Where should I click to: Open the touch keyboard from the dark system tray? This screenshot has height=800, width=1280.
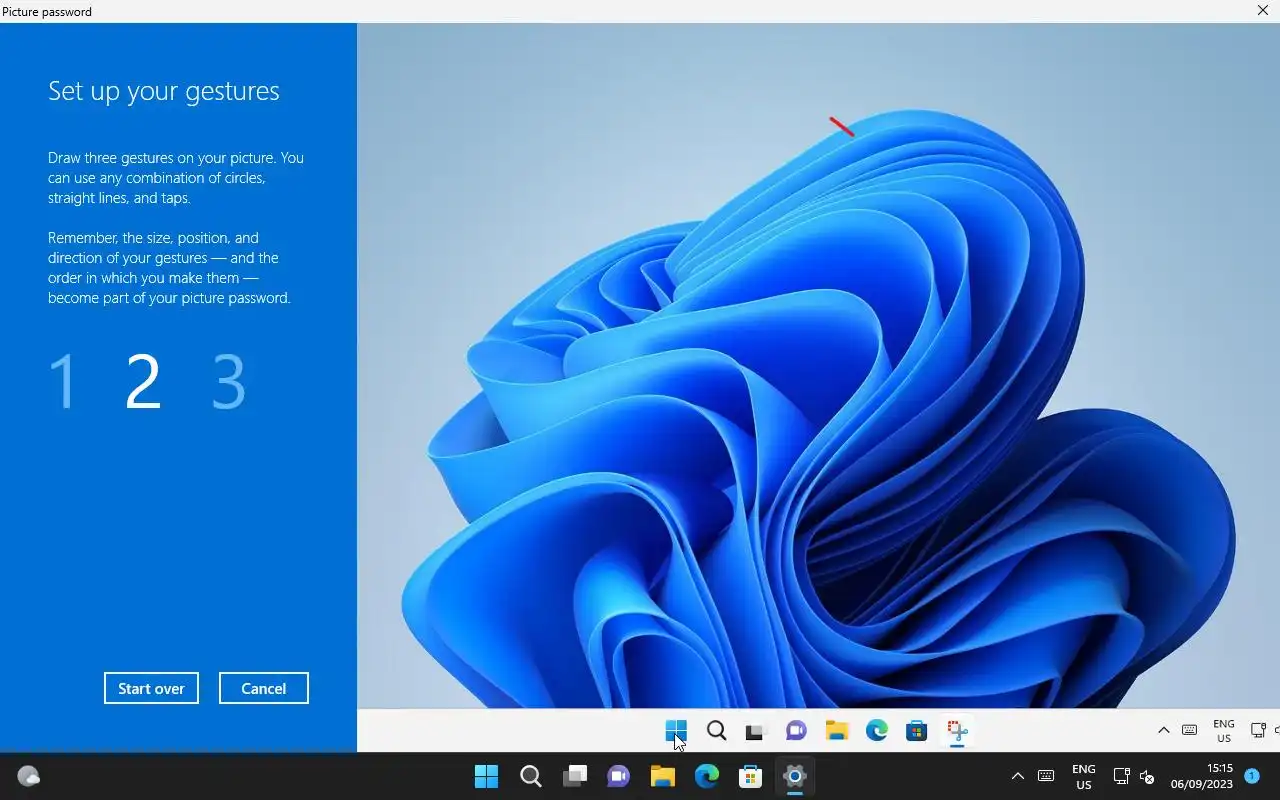coord(1046,776)
